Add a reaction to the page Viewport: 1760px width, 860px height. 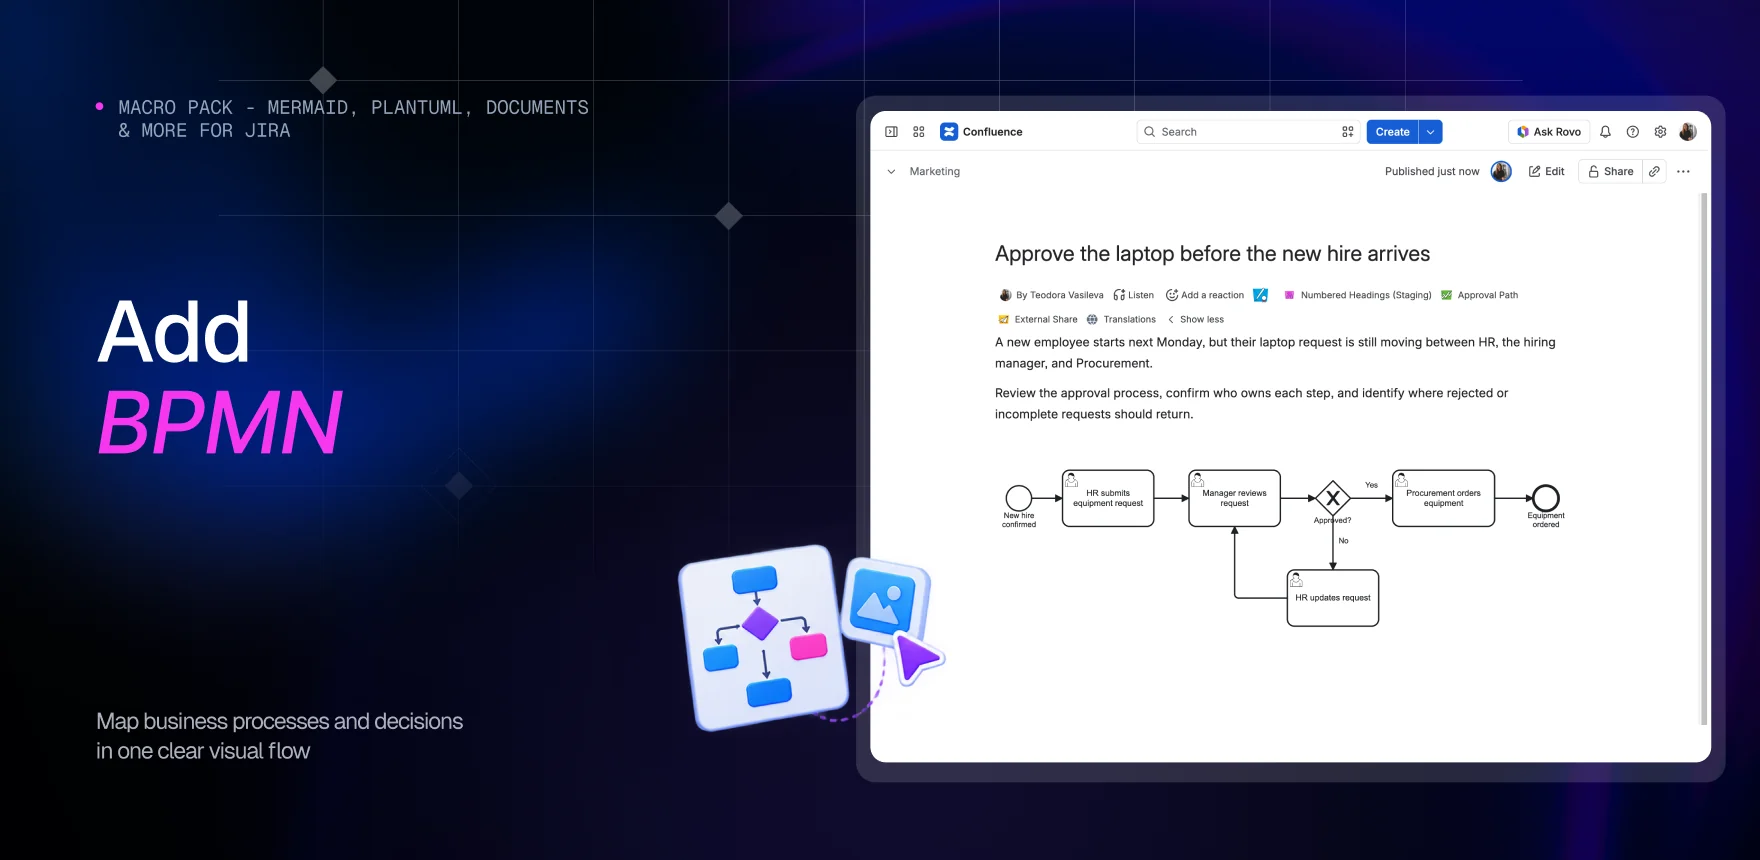pyautogui.click(x=1205, y=295)
